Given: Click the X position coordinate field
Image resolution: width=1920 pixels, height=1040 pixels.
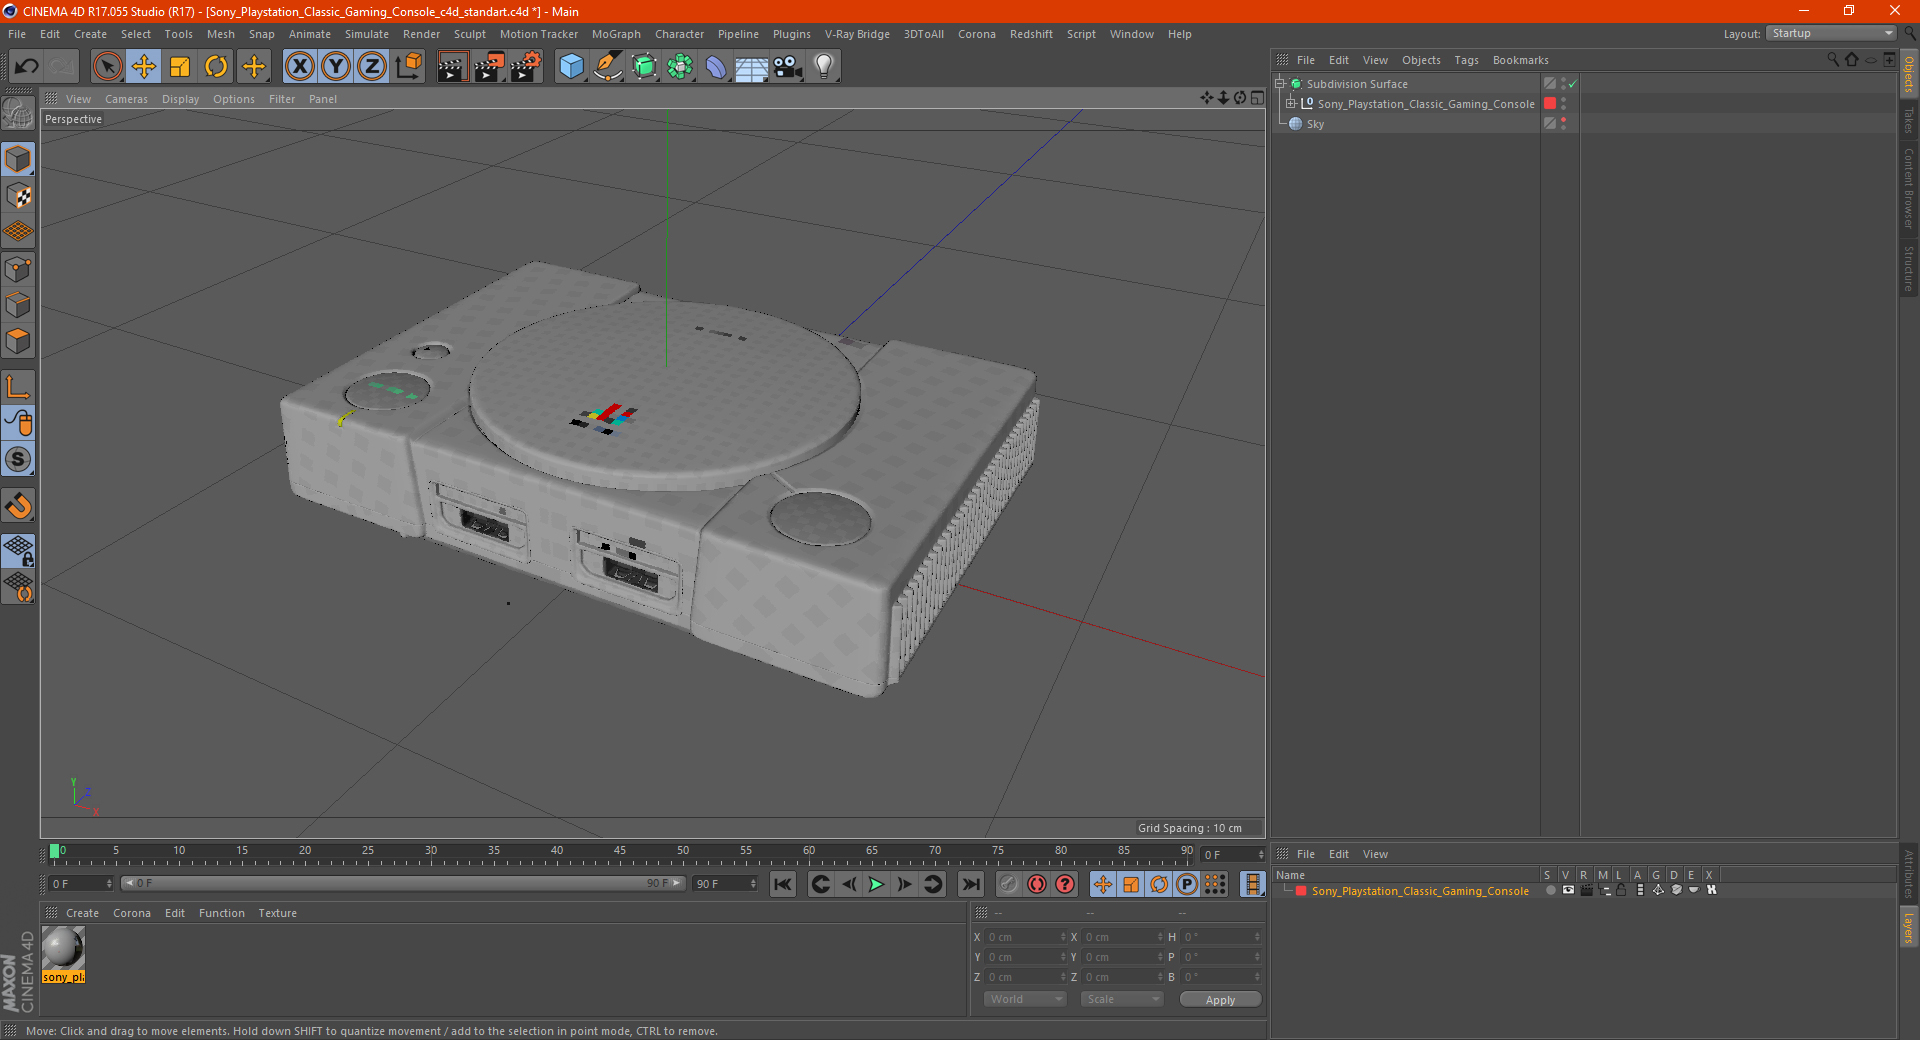Looking at the screenshot, I should [x=1025, y=937].
